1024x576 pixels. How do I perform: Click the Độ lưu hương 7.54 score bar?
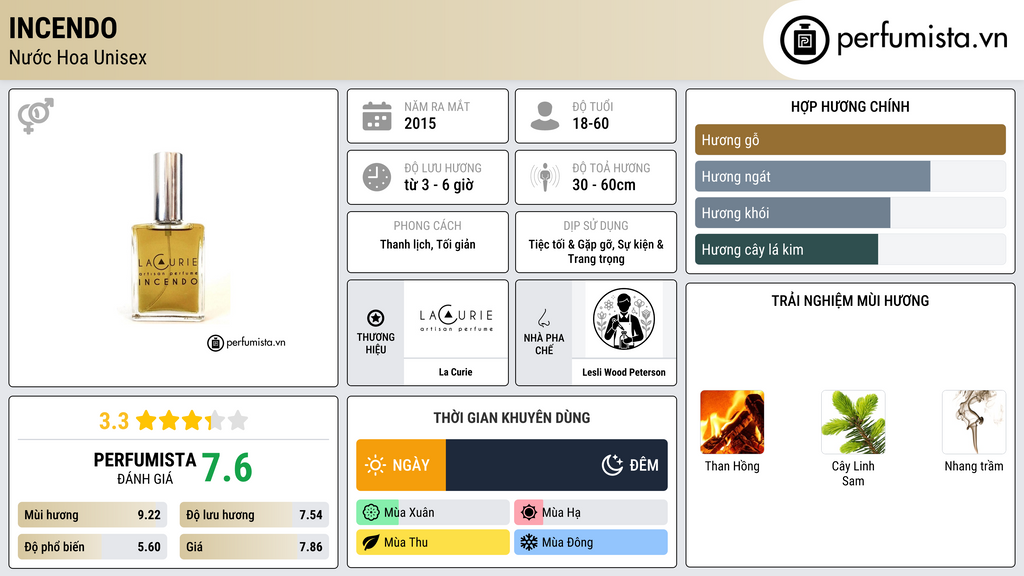click(254, 515)
